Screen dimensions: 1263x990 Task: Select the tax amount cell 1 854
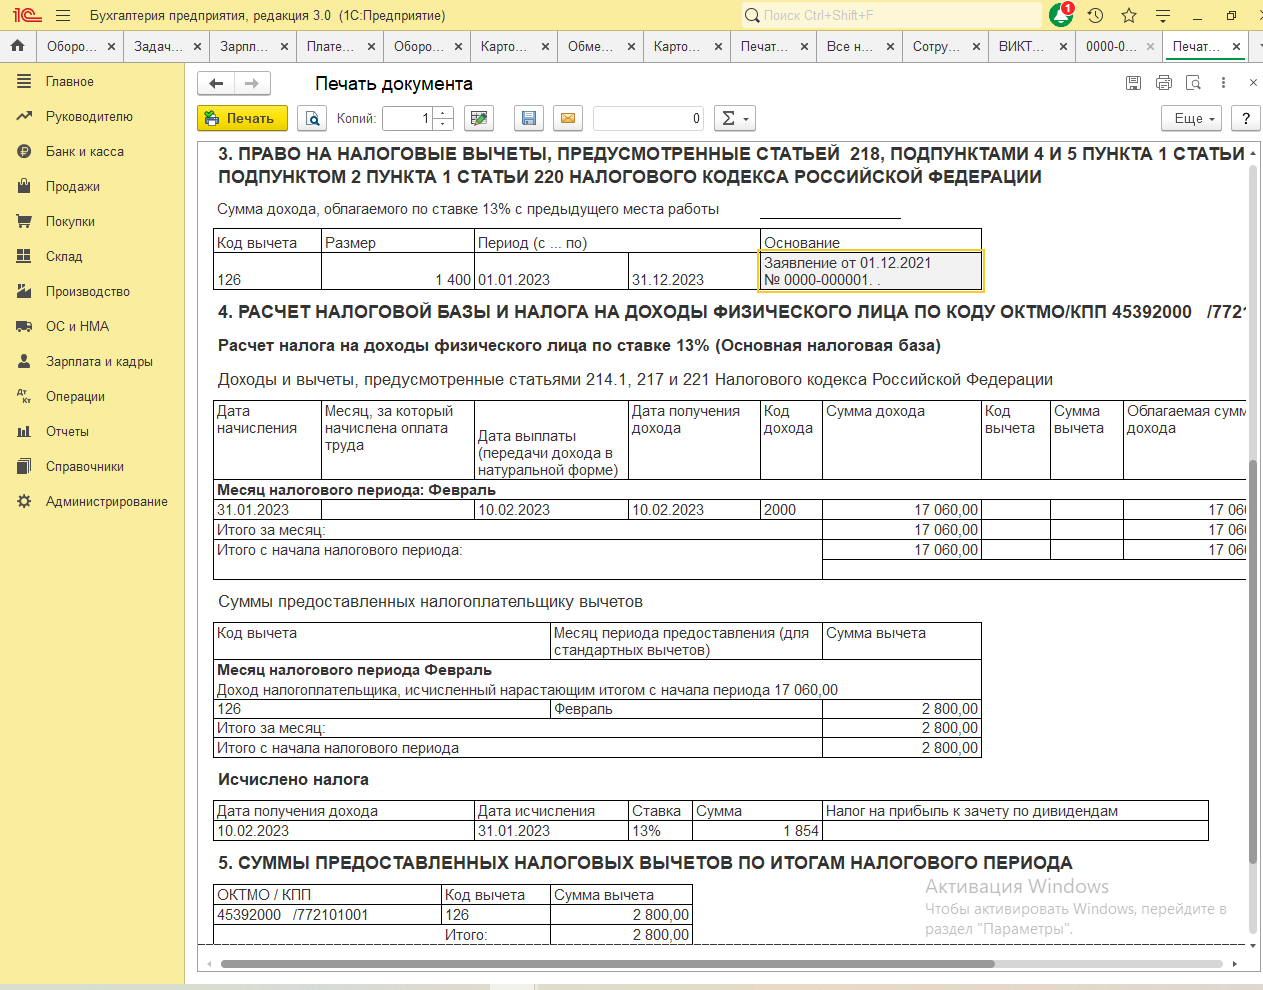(757, 831)
